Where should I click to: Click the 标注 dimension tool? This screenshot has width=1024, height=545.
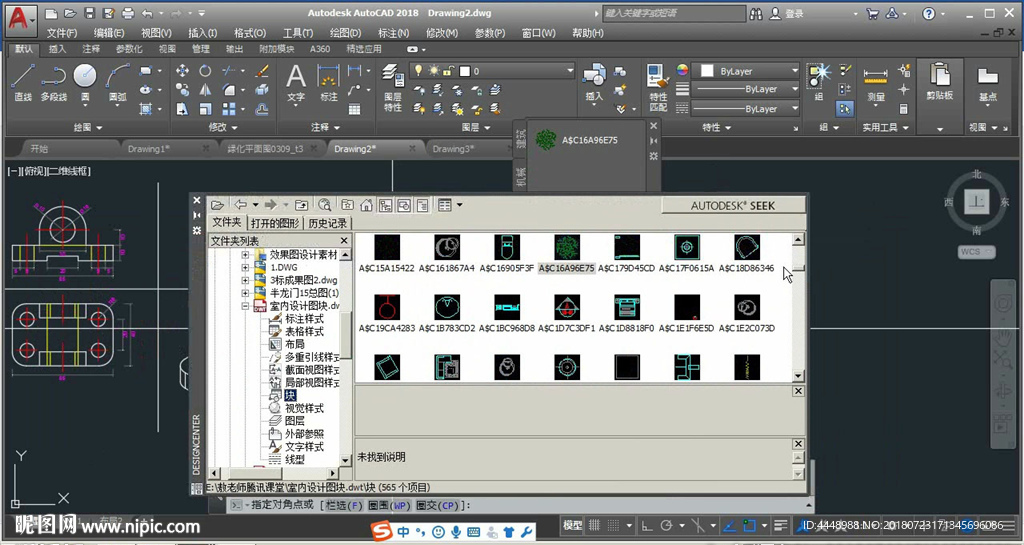[328, 83]
